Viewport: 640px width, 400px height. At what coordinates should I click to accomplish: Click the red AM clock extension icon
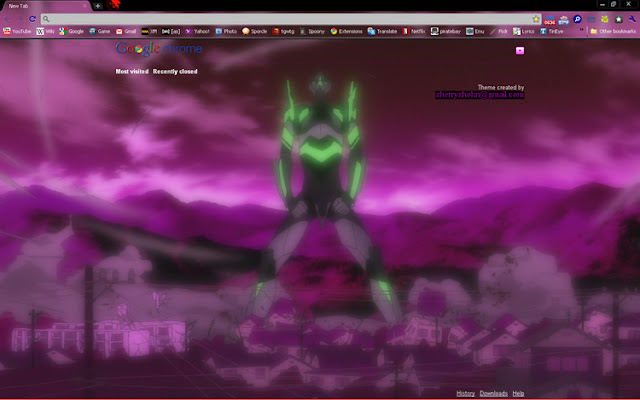point(550,19)
